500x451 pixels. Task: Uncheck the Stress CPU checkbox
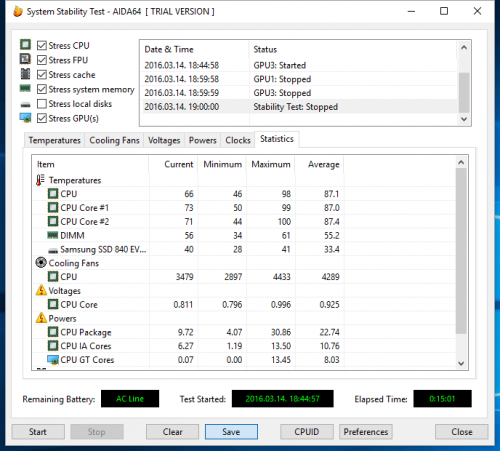pos(42,45)
